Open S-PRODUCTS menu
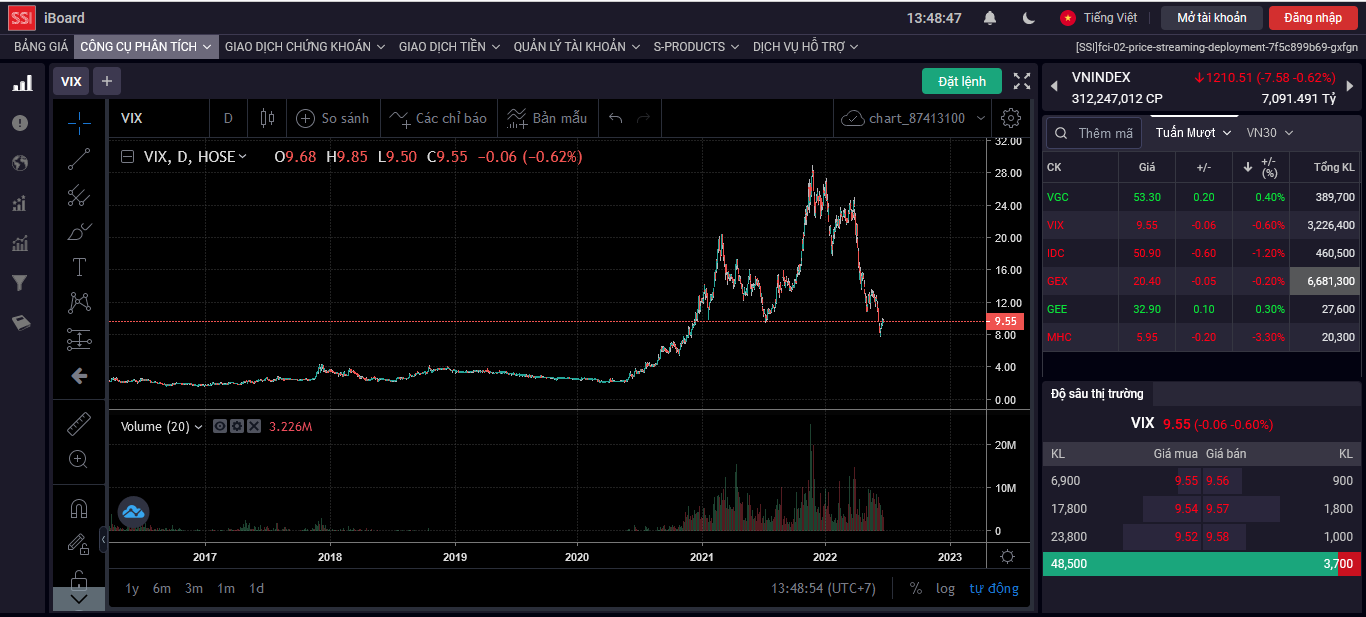 pyautogui.click(x=696, y=46)
